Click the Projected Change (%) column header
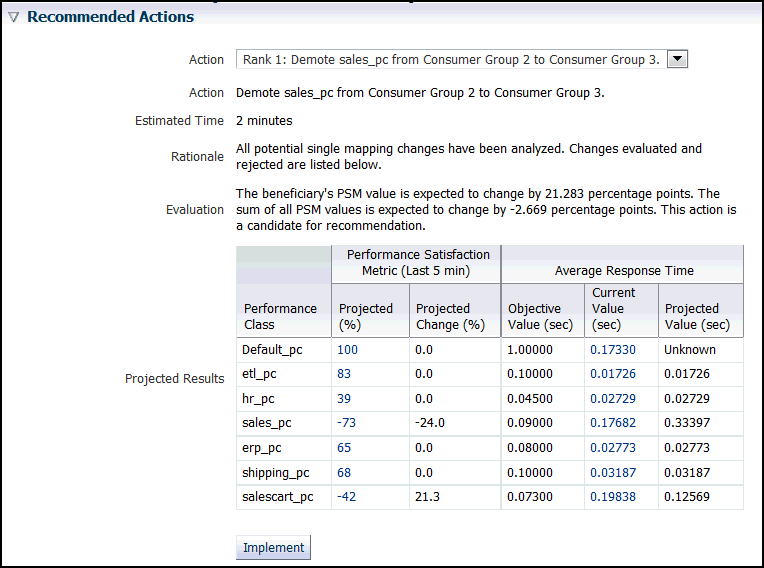This screenshot has height=568, width=764. (455, 310)
